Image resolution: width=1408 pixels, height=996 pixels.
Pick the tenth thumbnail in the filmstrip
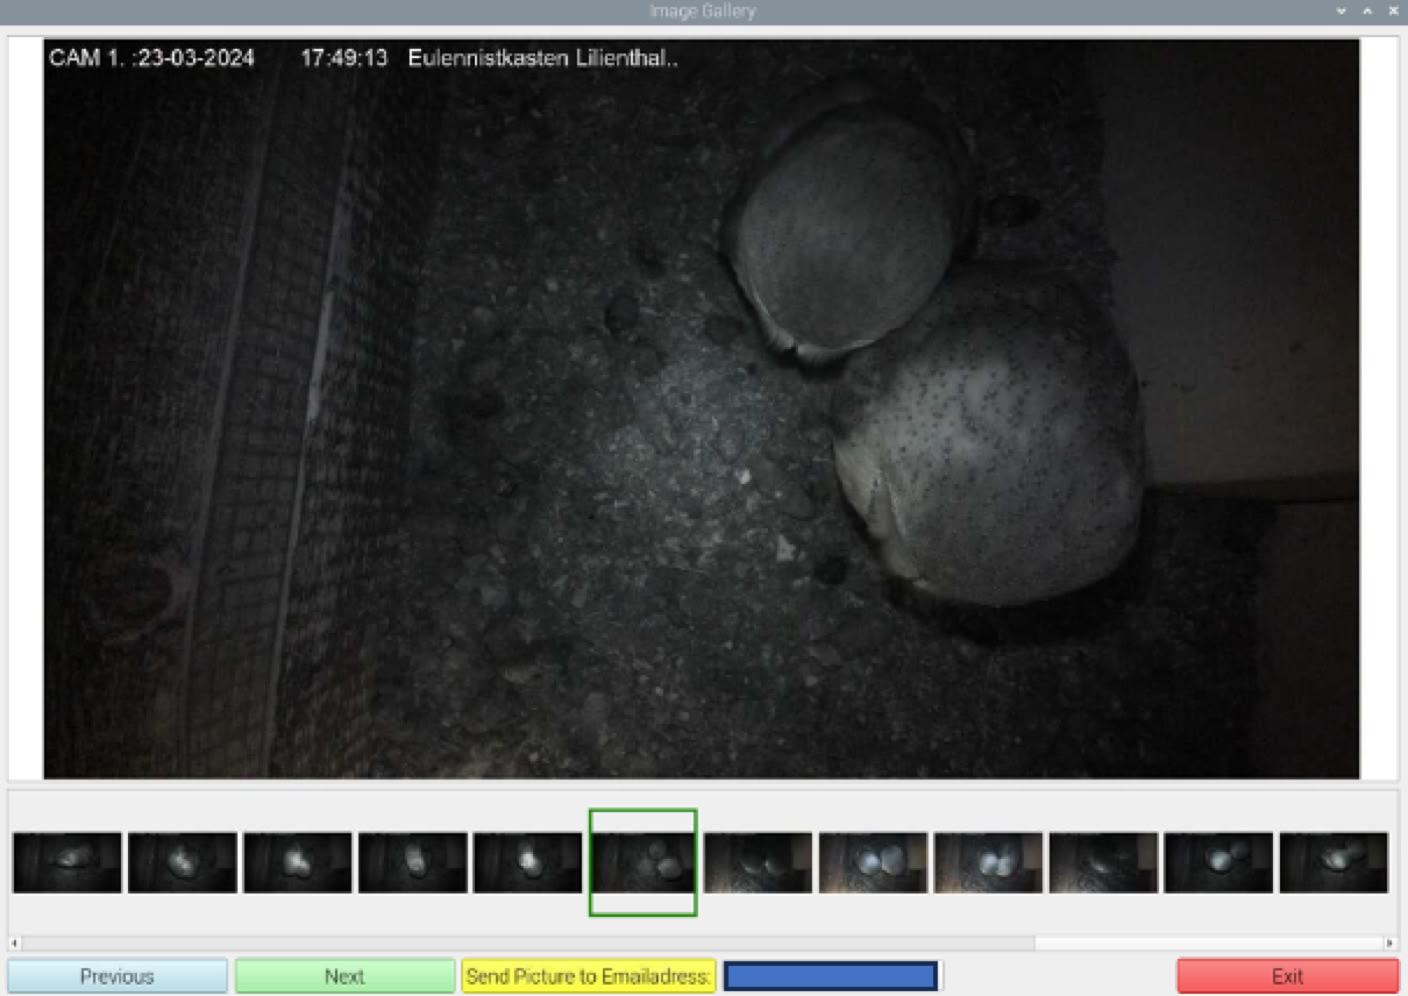click(1103, 862)
